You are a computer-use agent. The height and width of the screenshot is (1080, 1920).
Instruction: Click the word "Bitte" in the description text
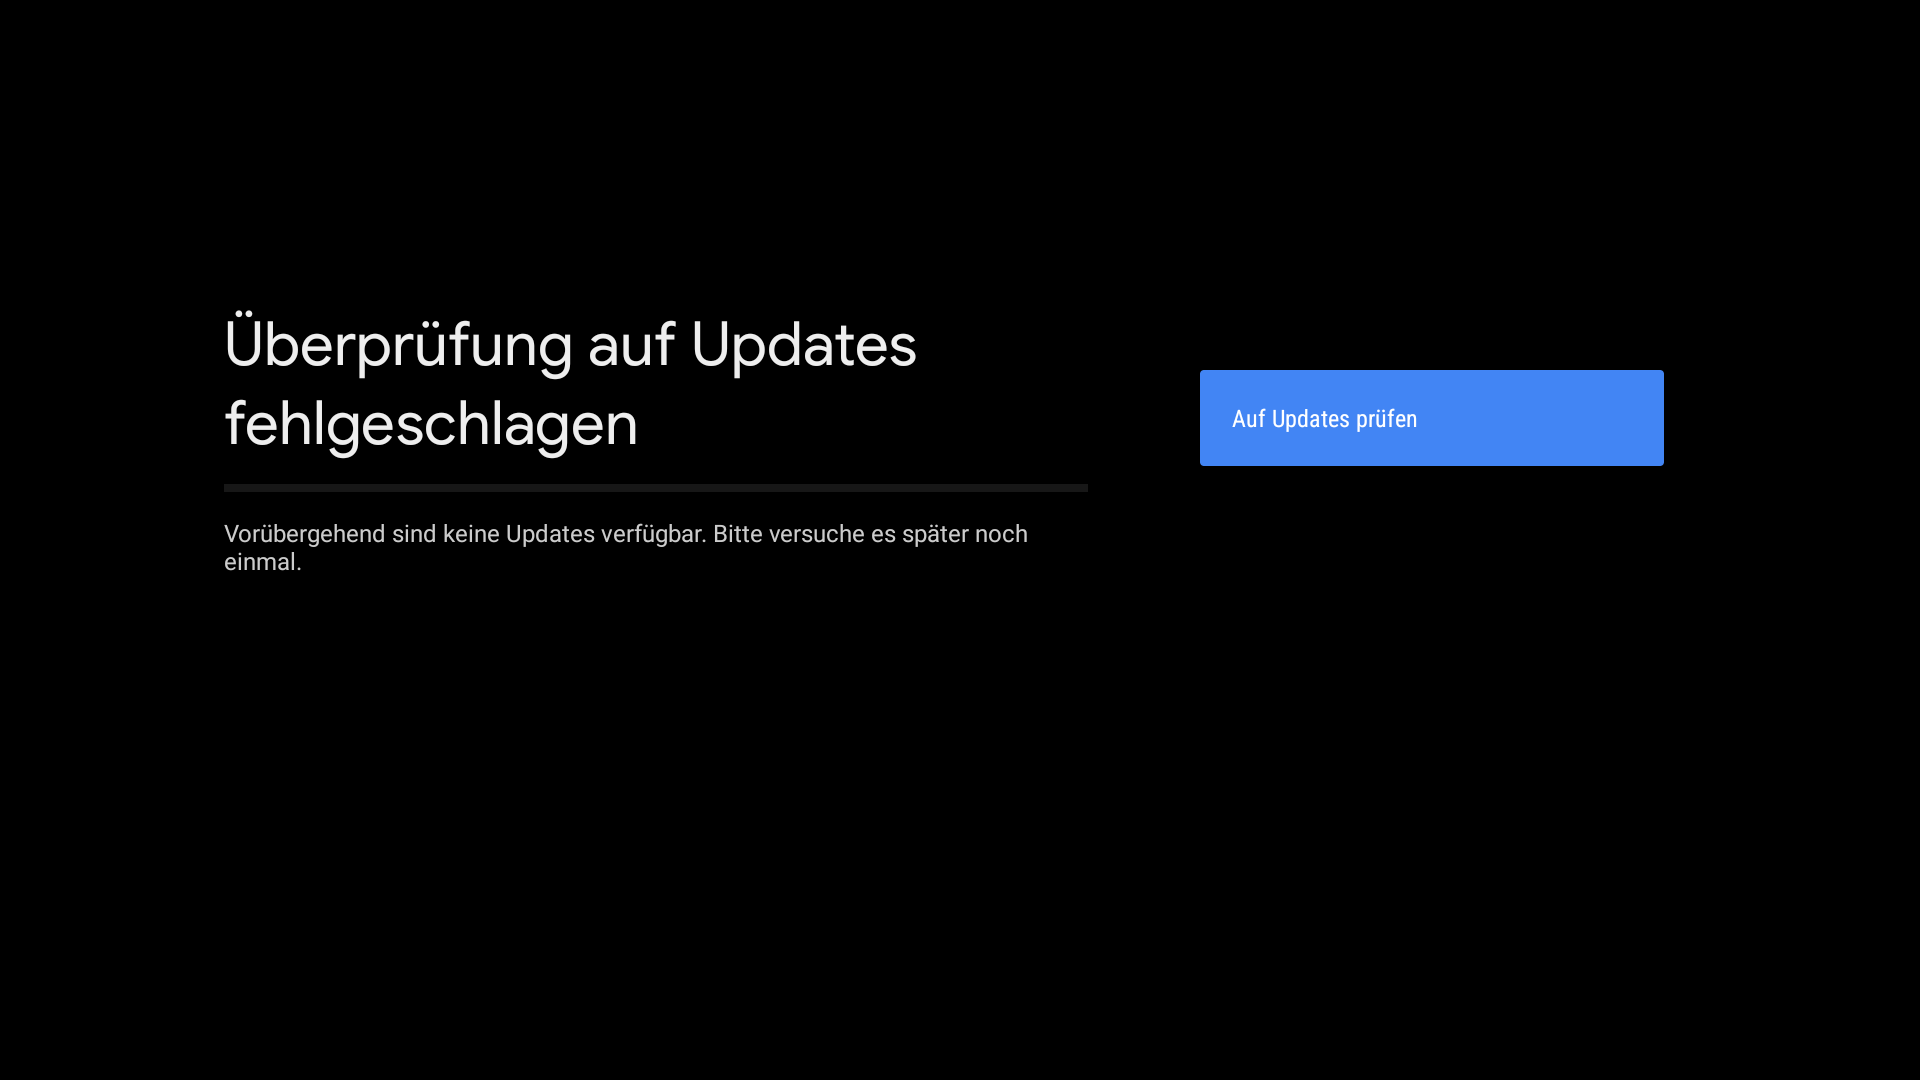click(738, 534)
